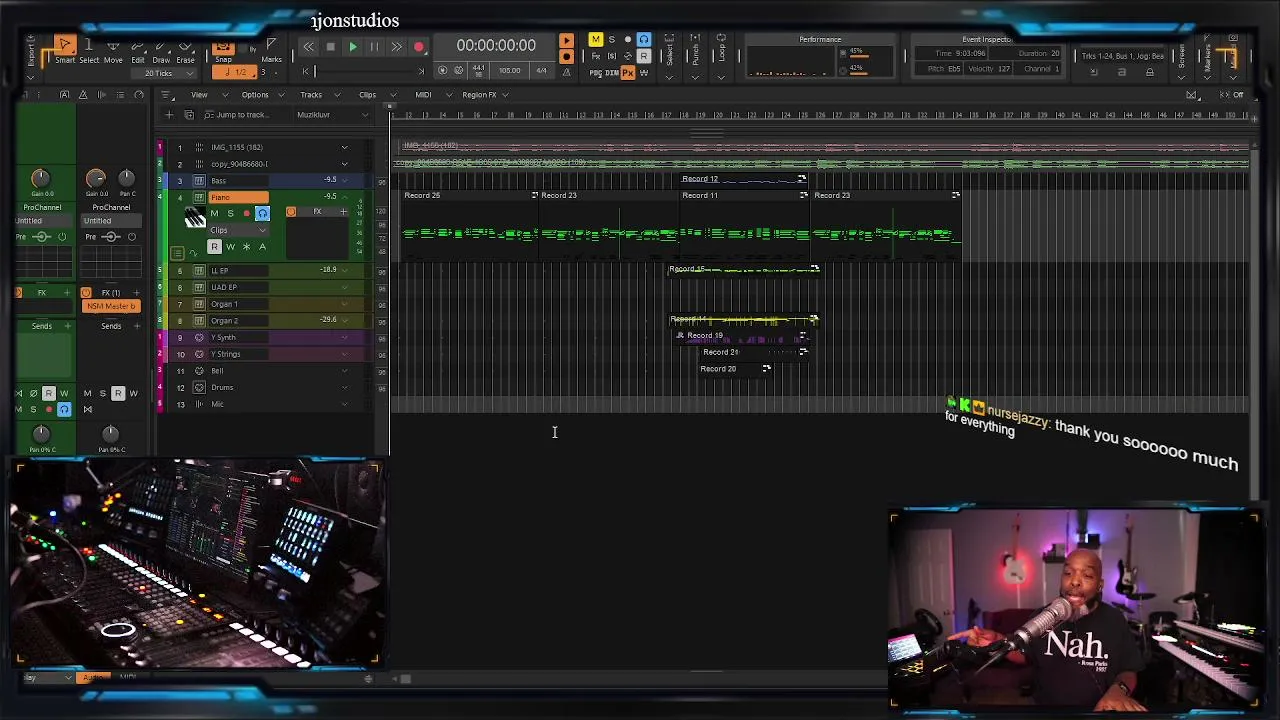Arm the Piano track for recording

246,213
